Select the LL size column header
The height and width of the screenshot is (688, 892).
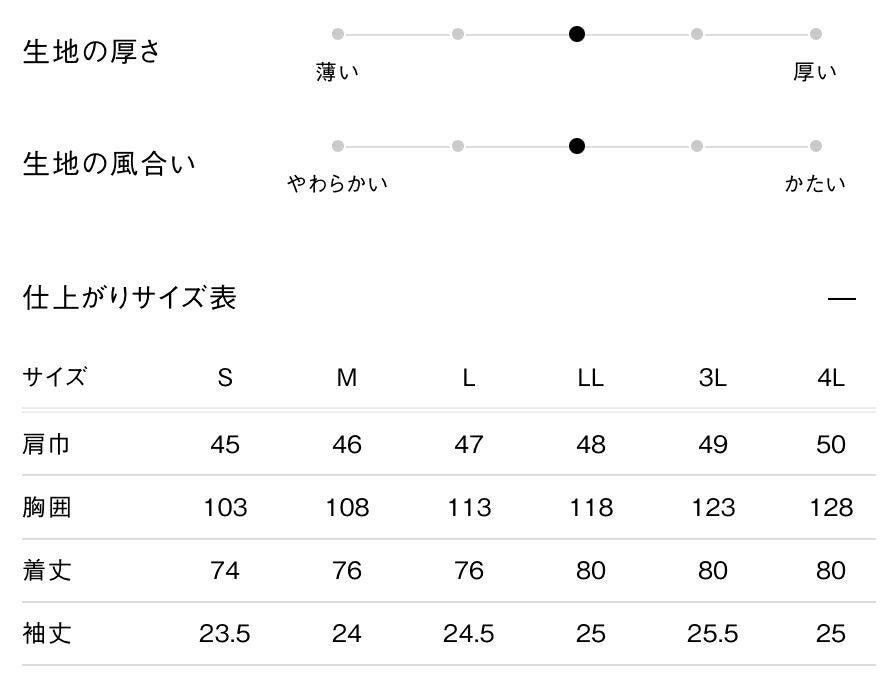point(591,378)
